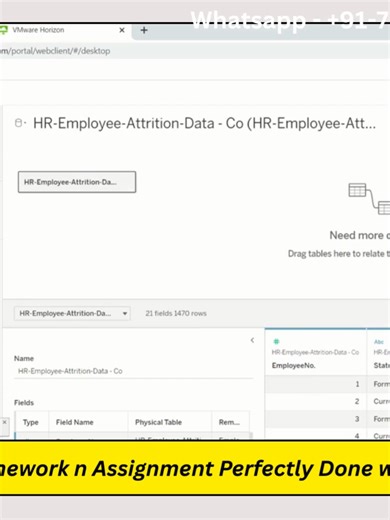
Task: Click the number type icon above EmployeeNo.
Action: pyautogui.click(x=276, y=341)
